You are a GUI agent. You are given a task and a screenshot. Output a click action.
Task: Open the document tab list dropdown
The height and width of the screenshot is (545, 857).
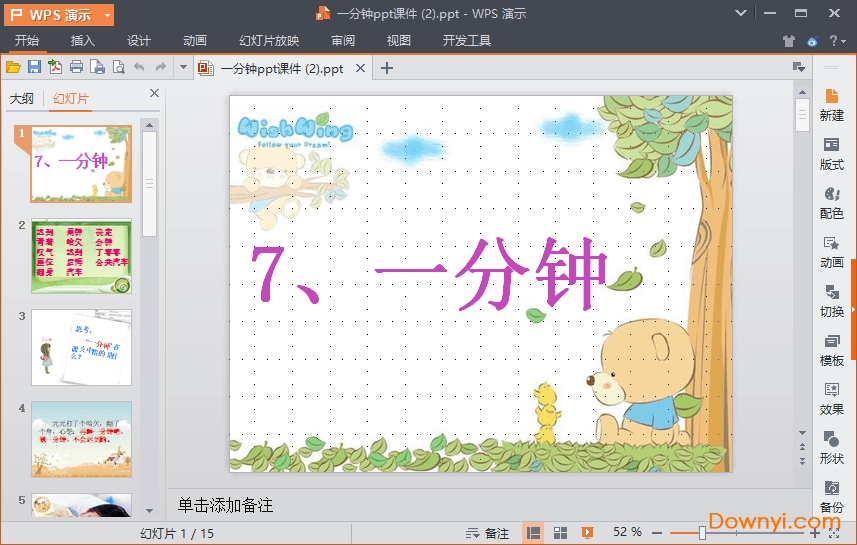point(799,67)
